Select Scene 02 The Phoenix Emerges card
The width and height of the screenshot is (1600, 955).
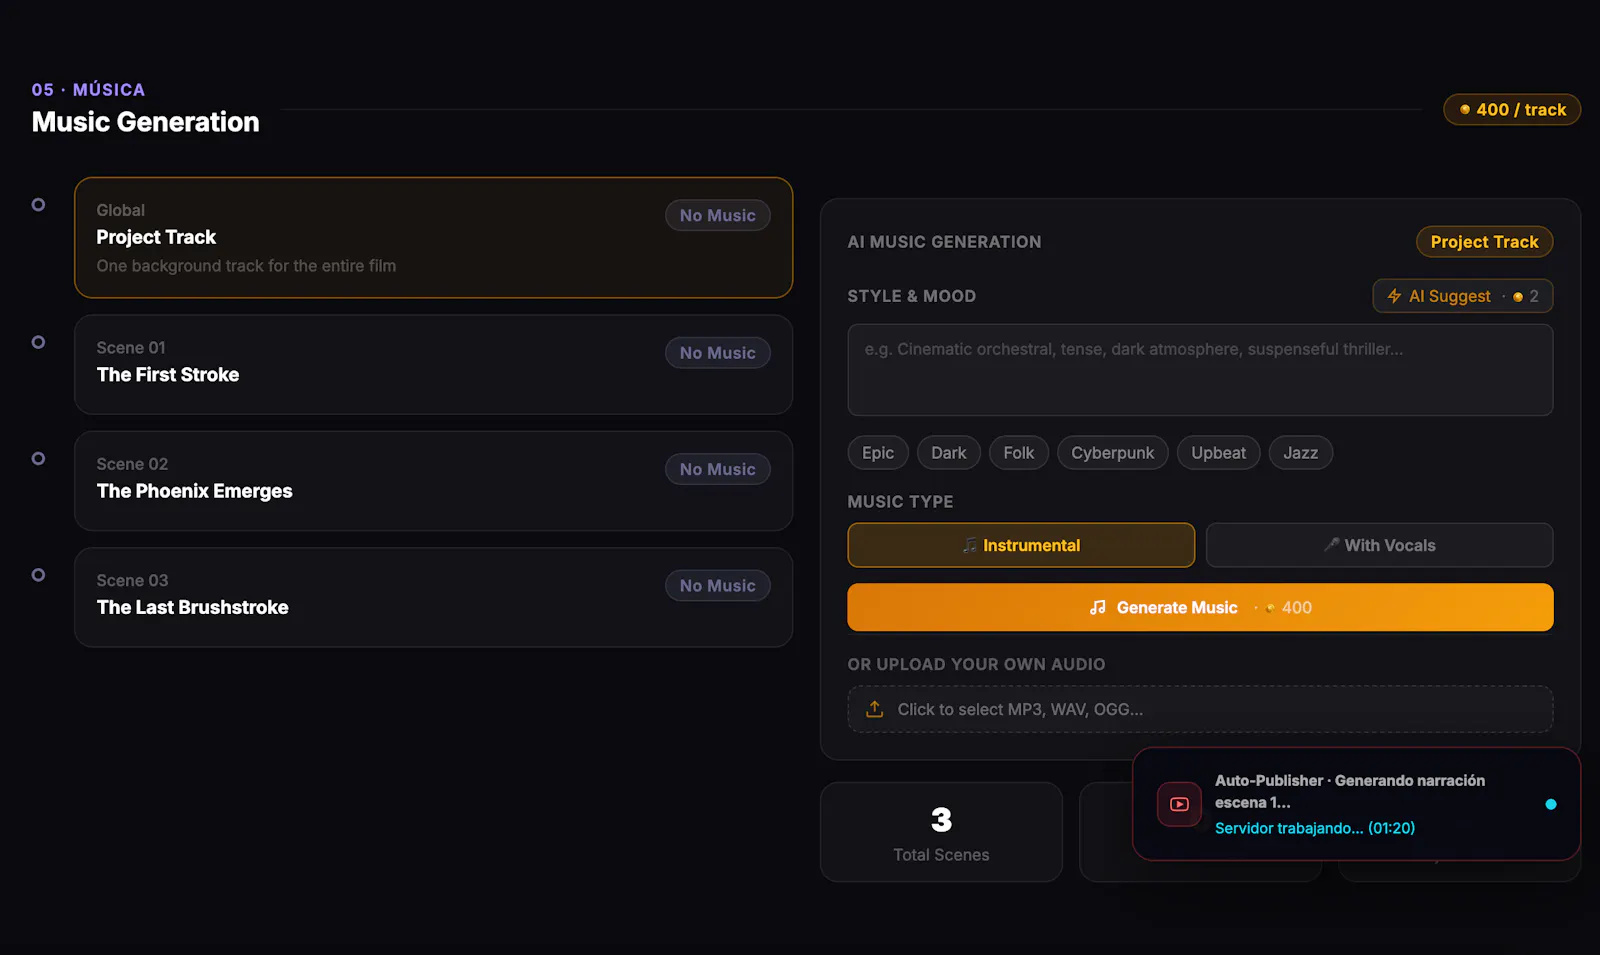click(434, 481)
